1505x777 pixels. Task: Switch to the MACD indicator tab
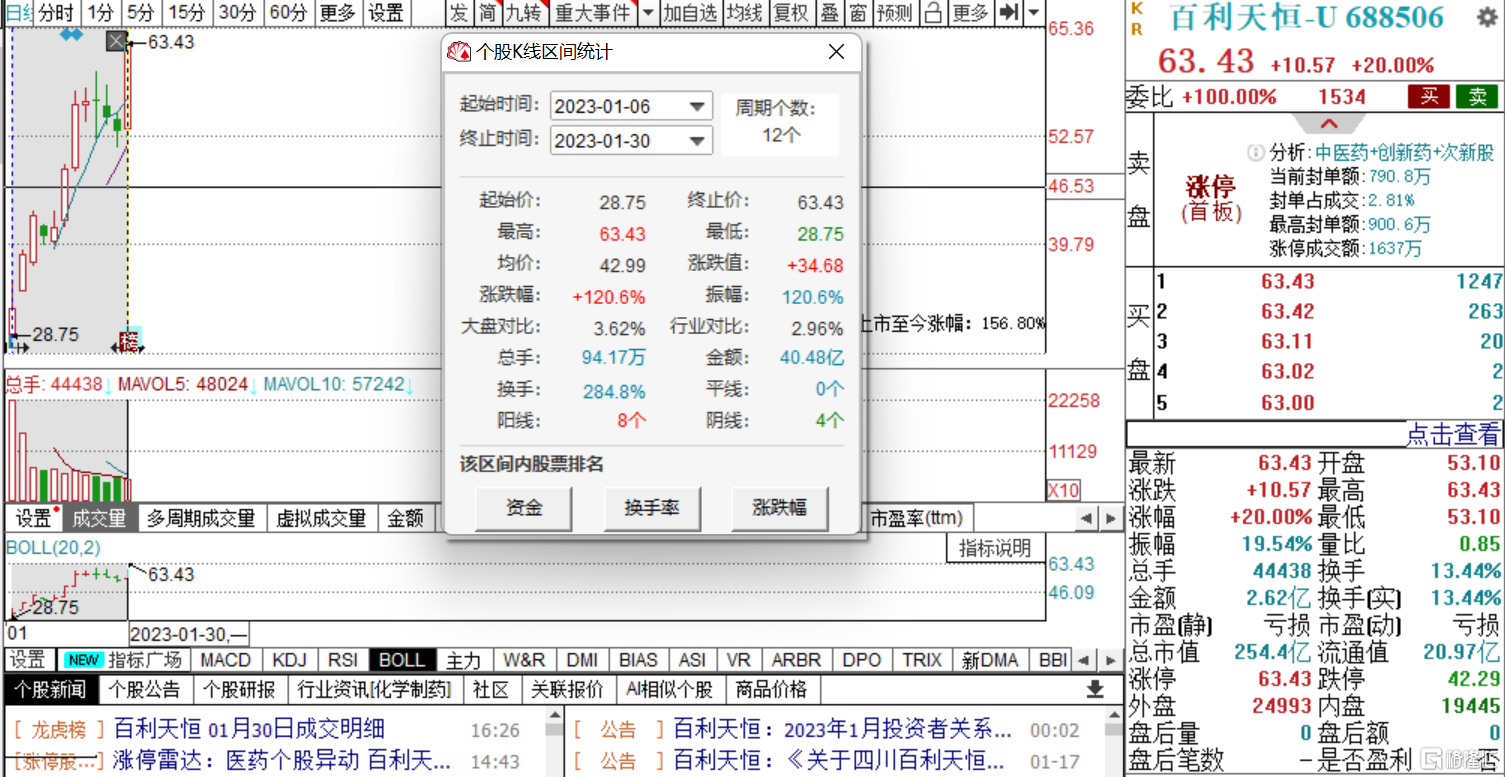(x=225, y=660)
